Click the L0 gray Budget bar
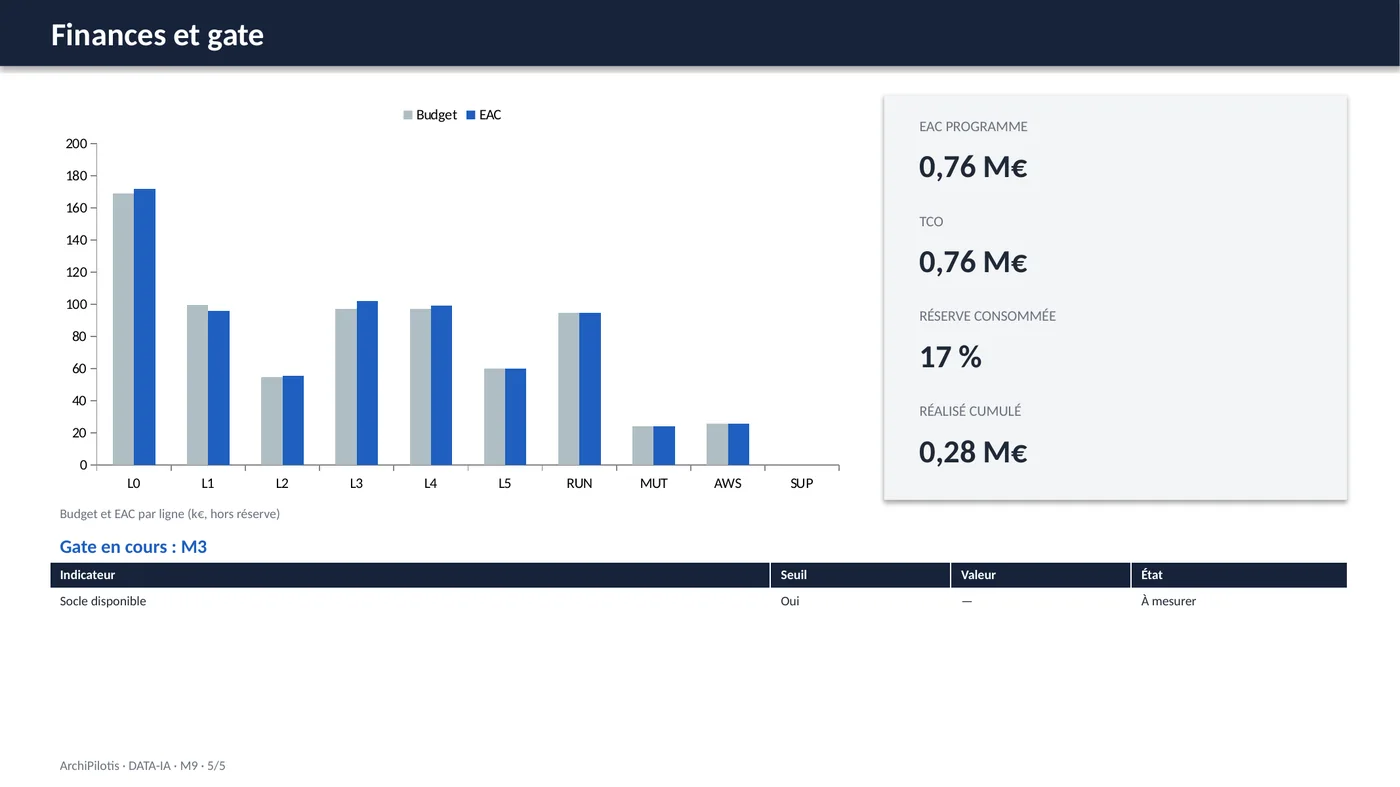The width and height of the screenshot is (1400, 787). 123,329
